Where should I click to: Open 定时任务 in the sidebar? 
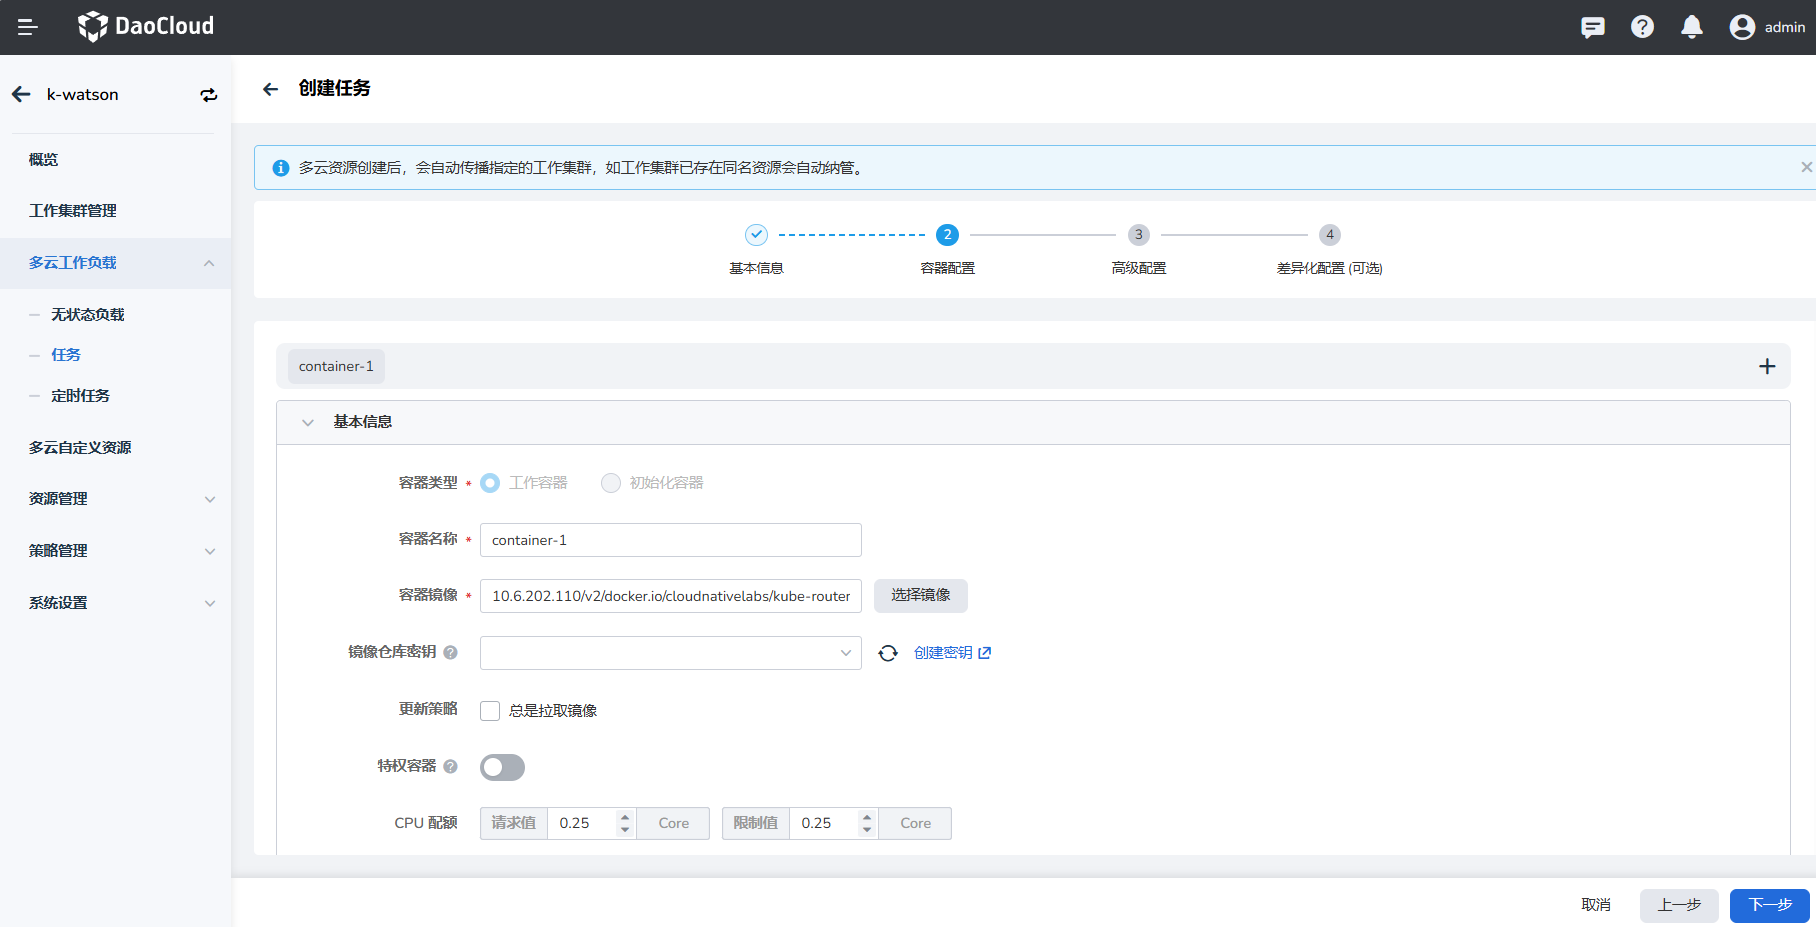coord(80,396)
